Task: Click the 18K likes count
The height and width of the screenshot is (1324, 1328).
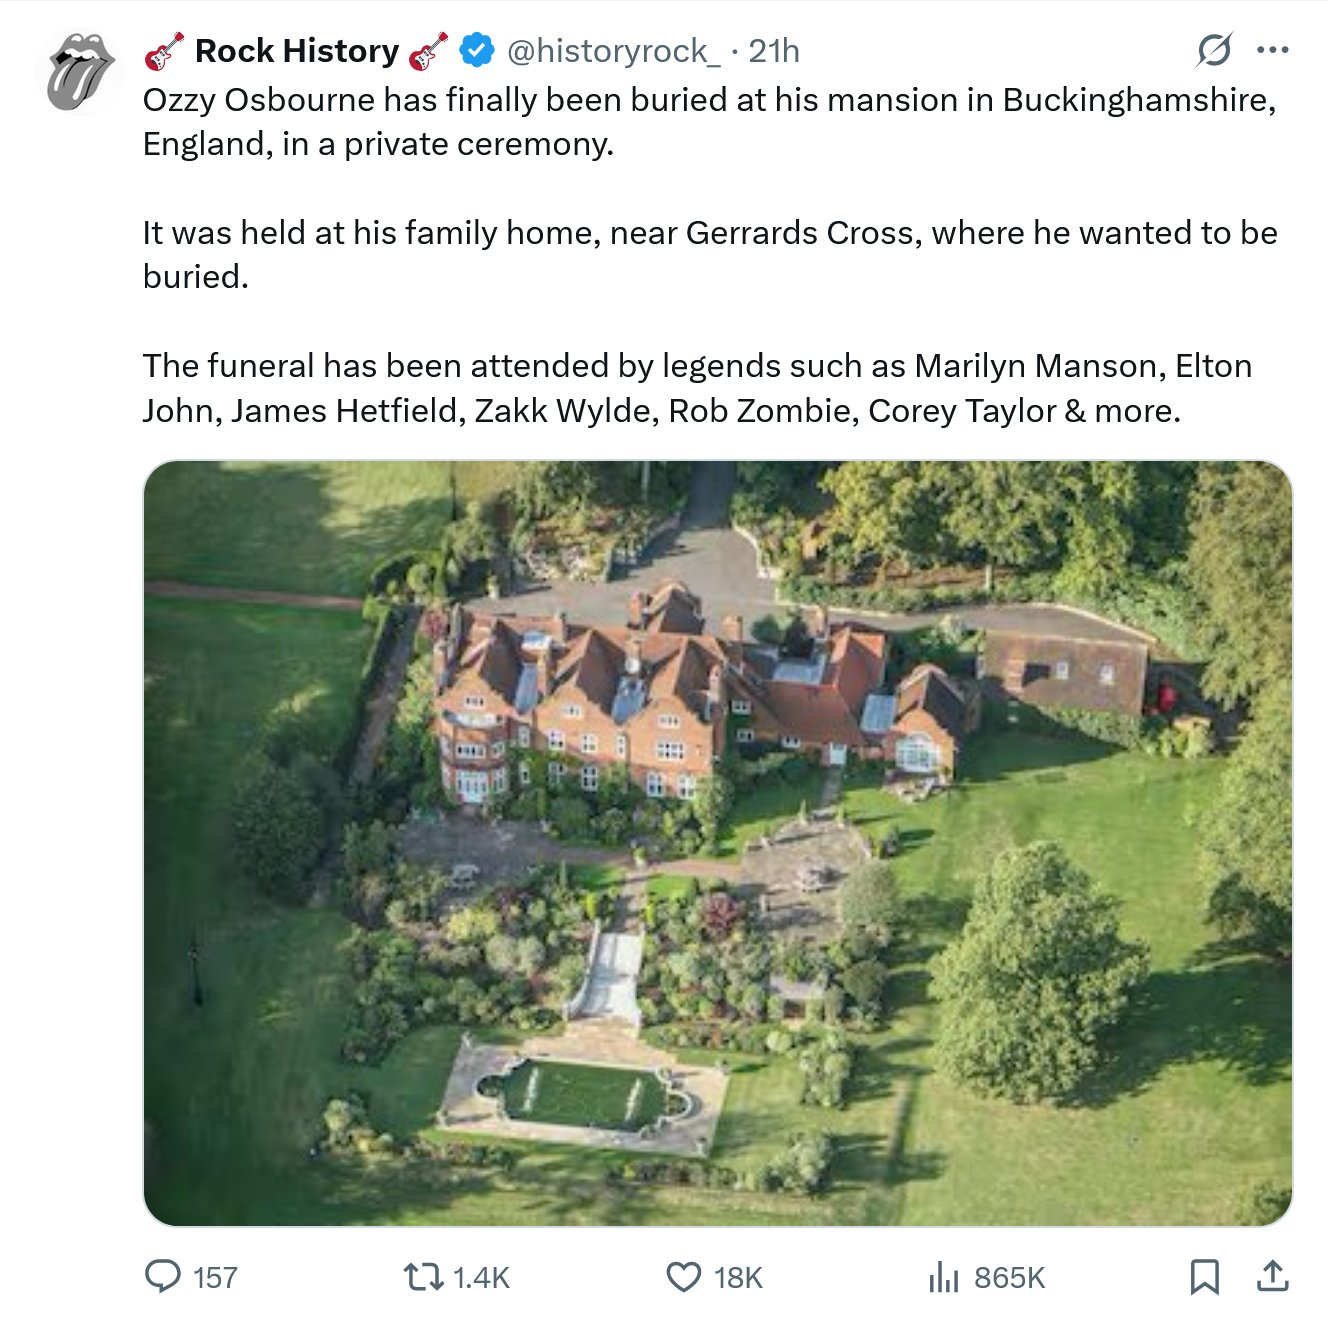Action: [738, 1278]
